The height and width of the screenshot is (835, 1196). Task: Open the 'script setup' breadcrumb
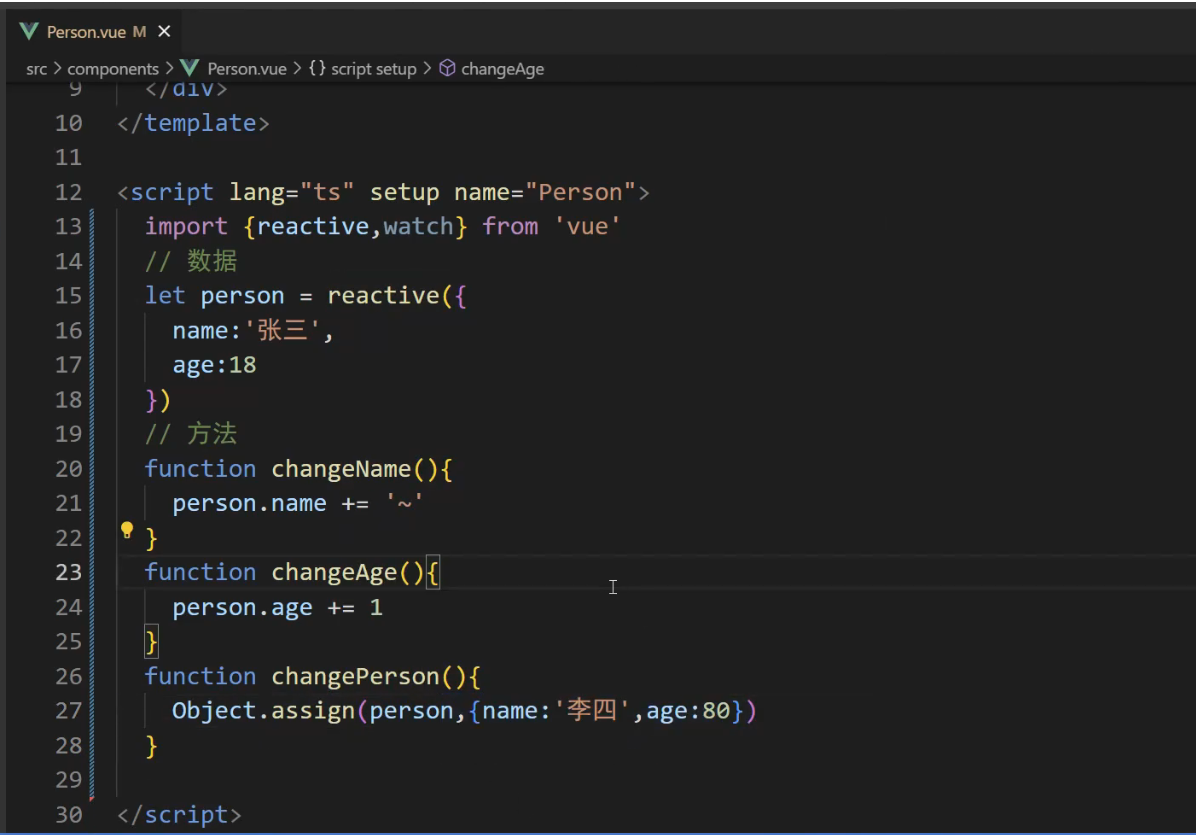(374, 69)
